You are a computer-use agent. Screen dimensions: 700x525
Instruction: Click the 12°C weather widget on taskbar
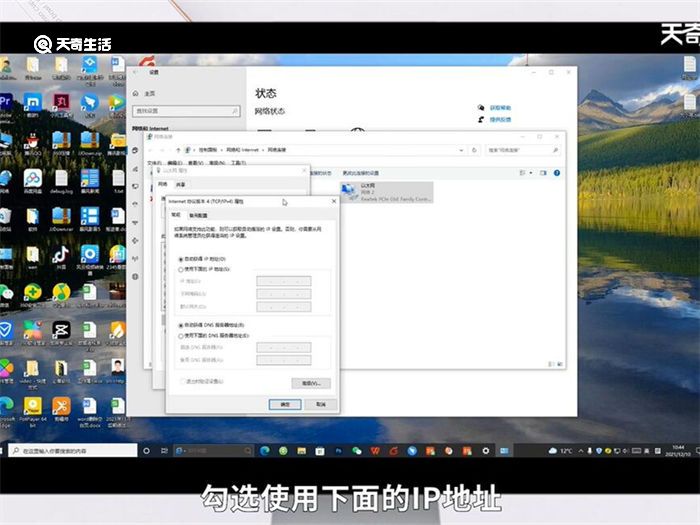560,451
